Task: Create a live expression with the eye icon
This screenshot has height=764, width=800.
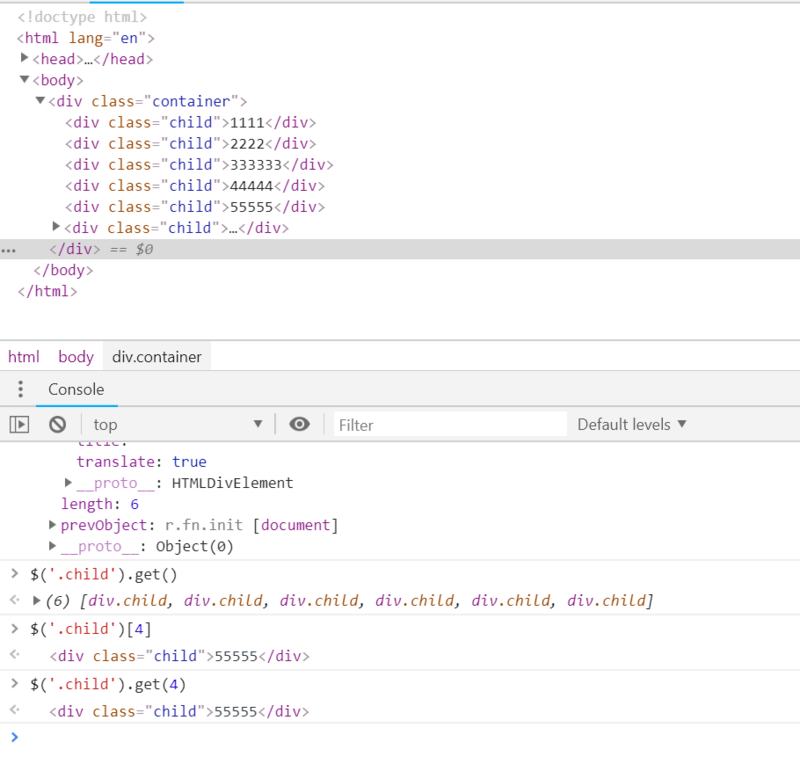Action: [x=299, y=424]
